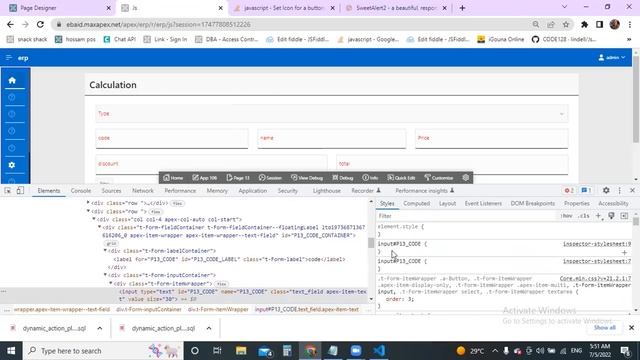The image size is (640, 360).
Task: Toggle :hov element state panel
Action: coord(566,216)
